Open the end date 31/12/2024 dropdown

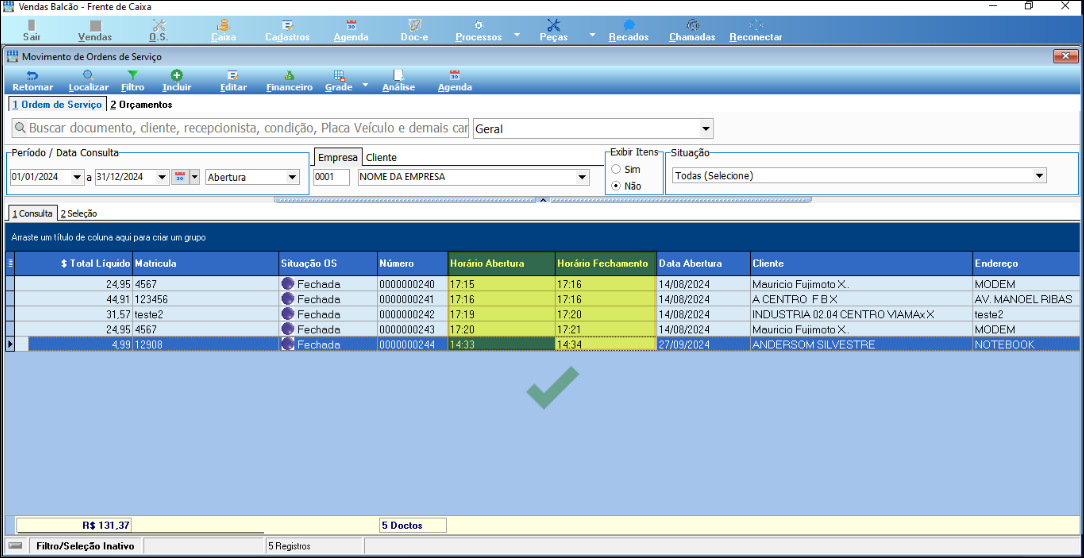(162, 177)
